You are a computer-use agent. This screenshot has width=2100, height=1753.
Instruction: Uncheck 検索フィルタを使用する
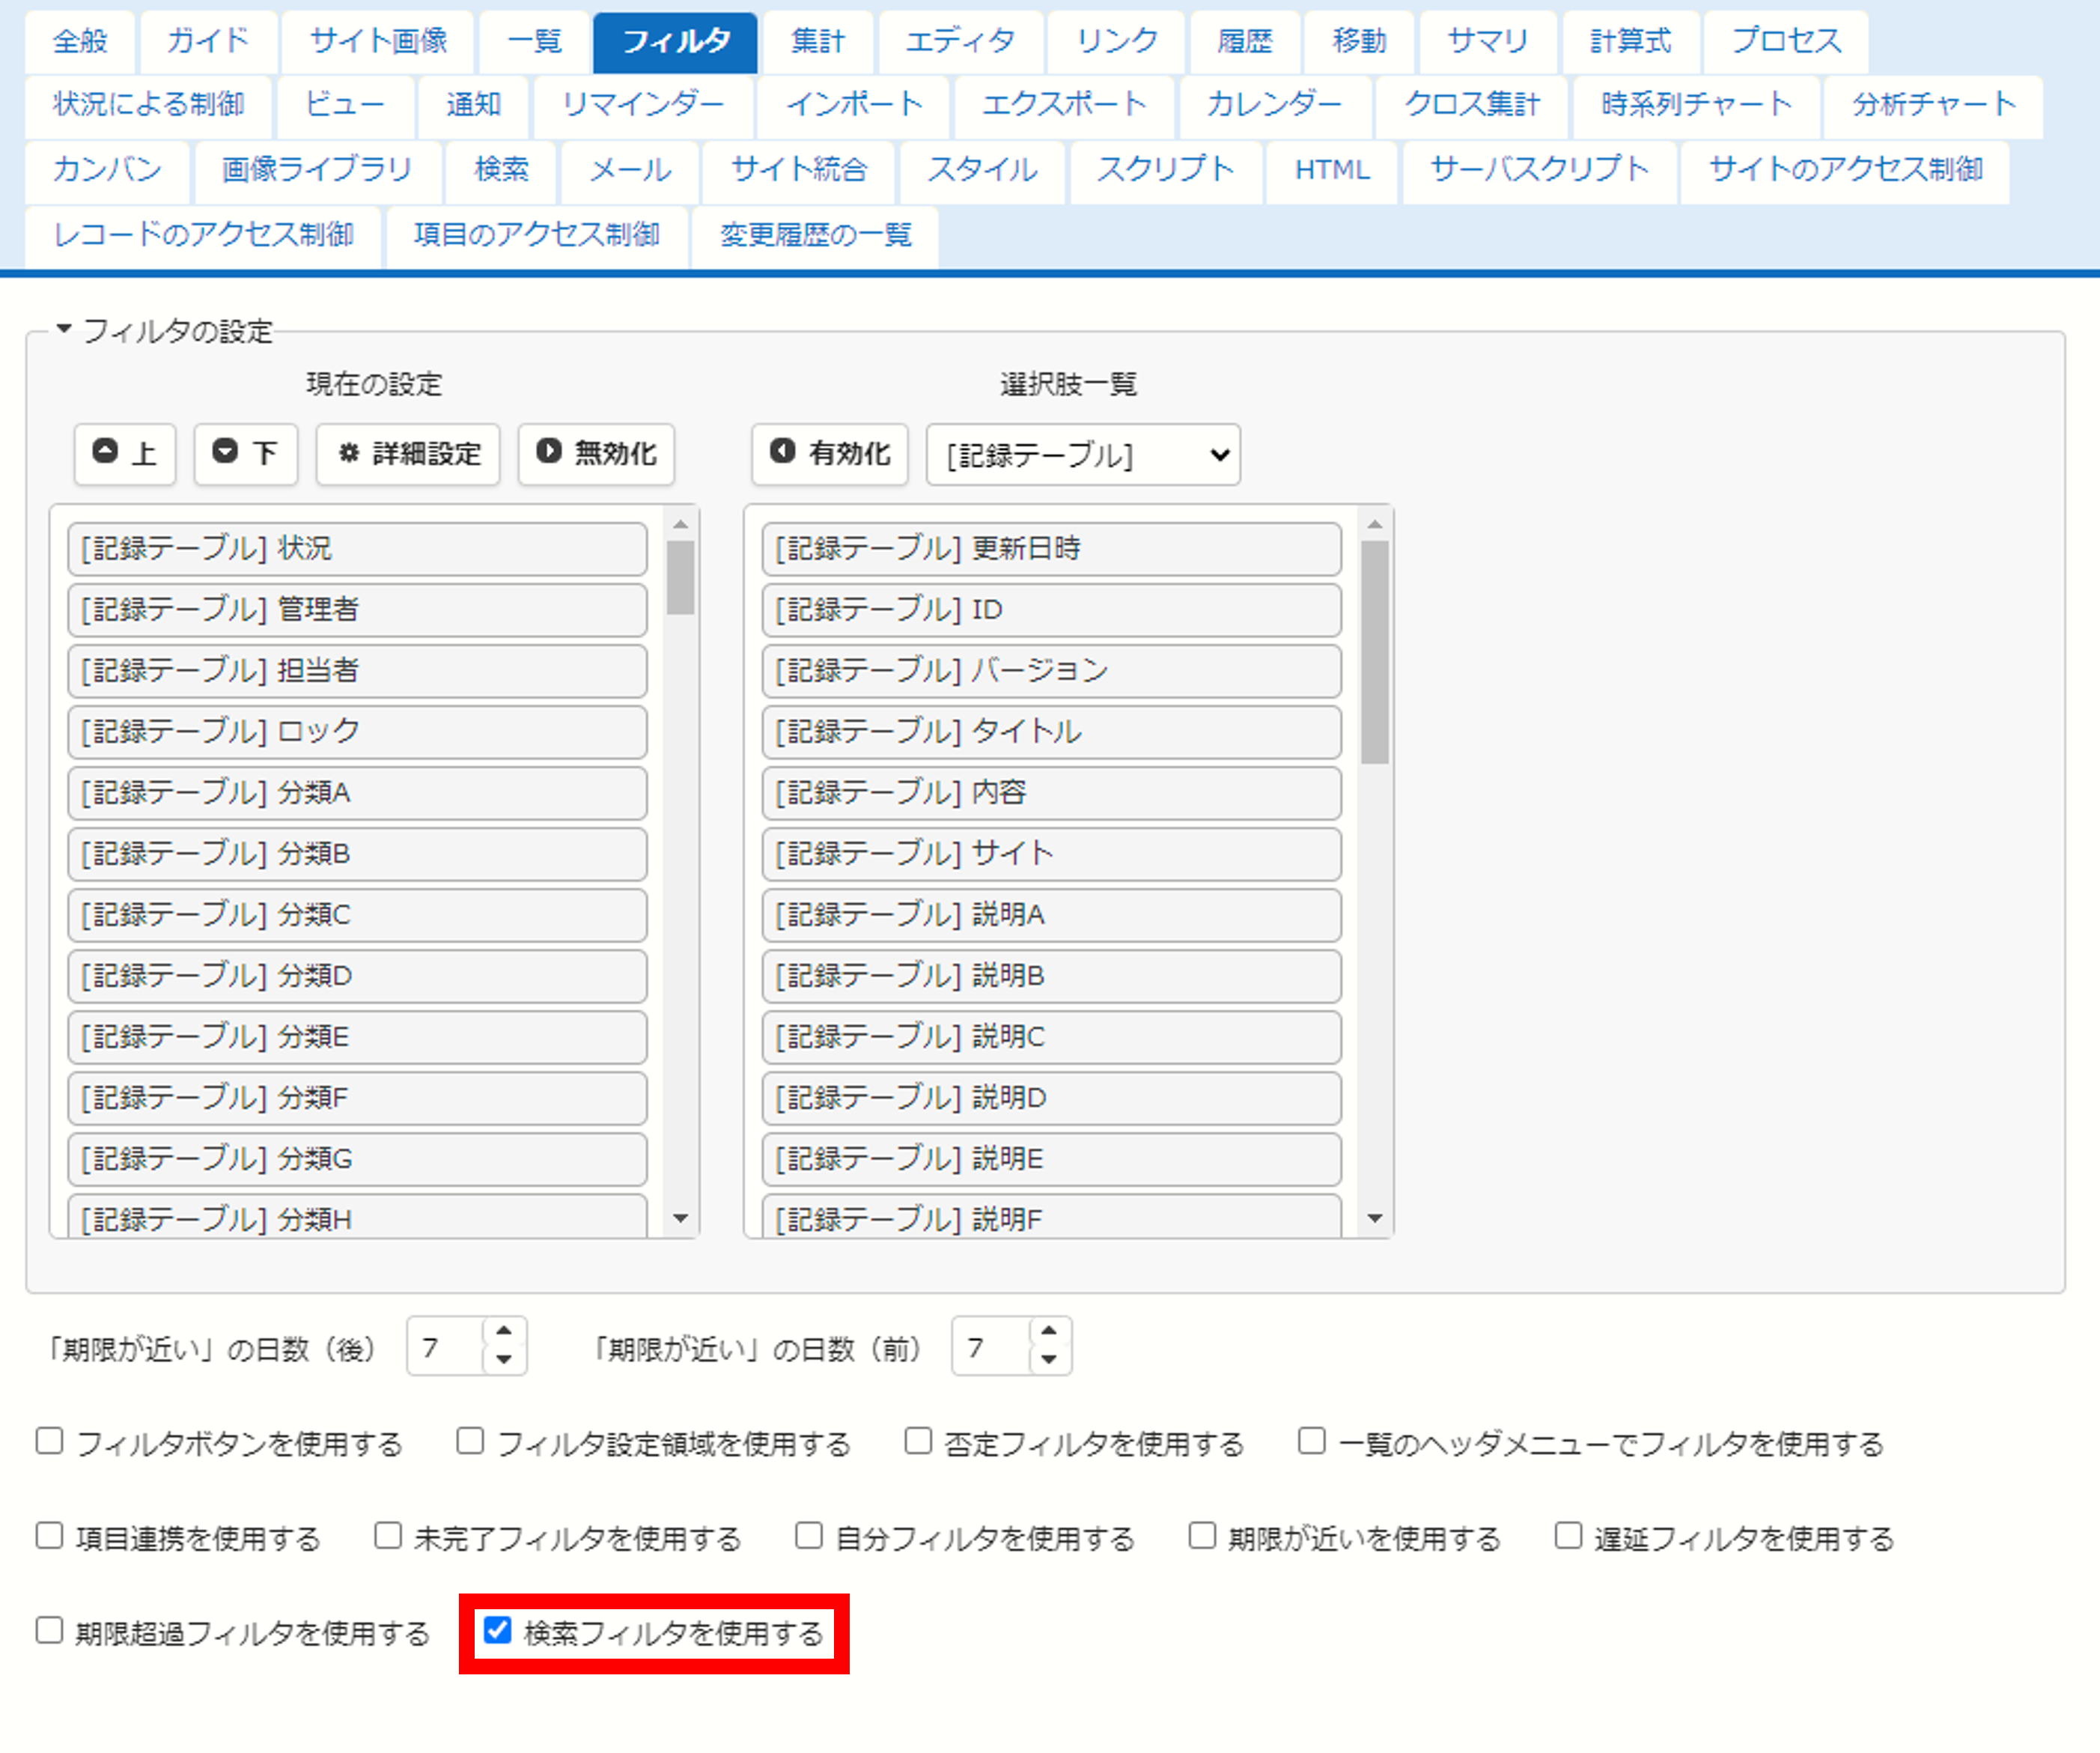tap(497, 1630)
